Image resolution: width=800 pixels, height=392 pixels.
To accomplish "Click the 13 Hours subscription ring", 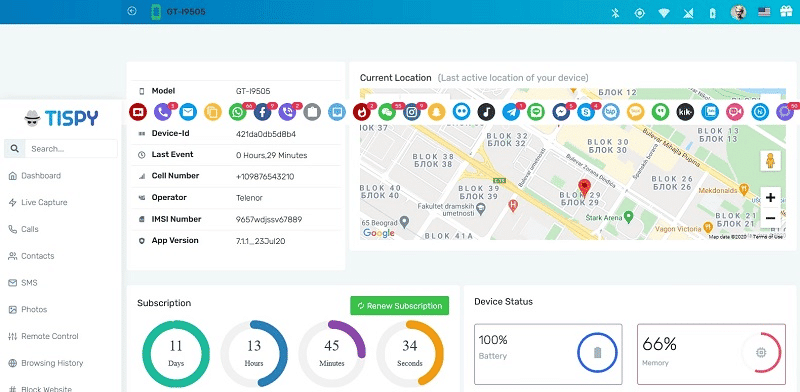I will click(254, 354).
